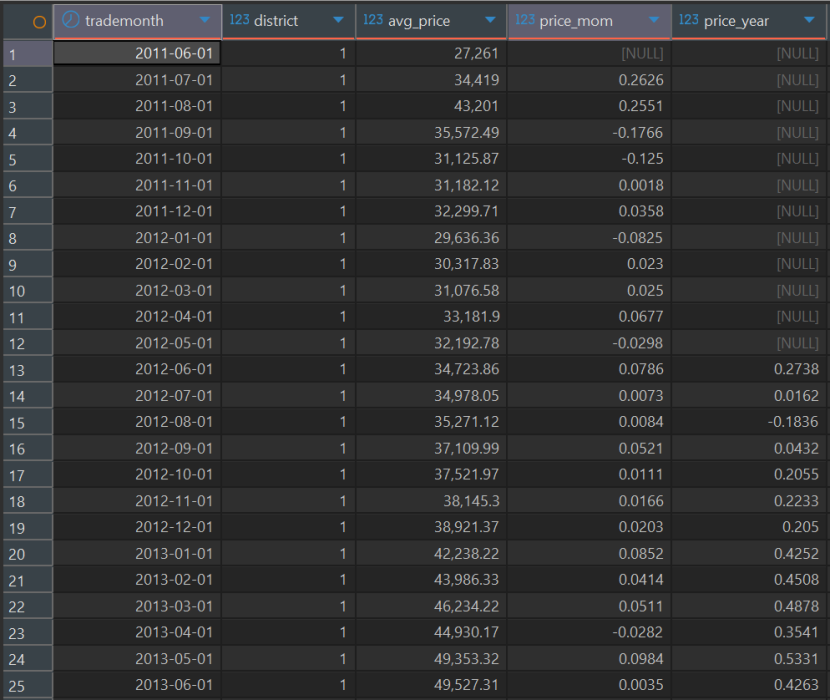Click price_year cell 0.4508

pos(749,580)
